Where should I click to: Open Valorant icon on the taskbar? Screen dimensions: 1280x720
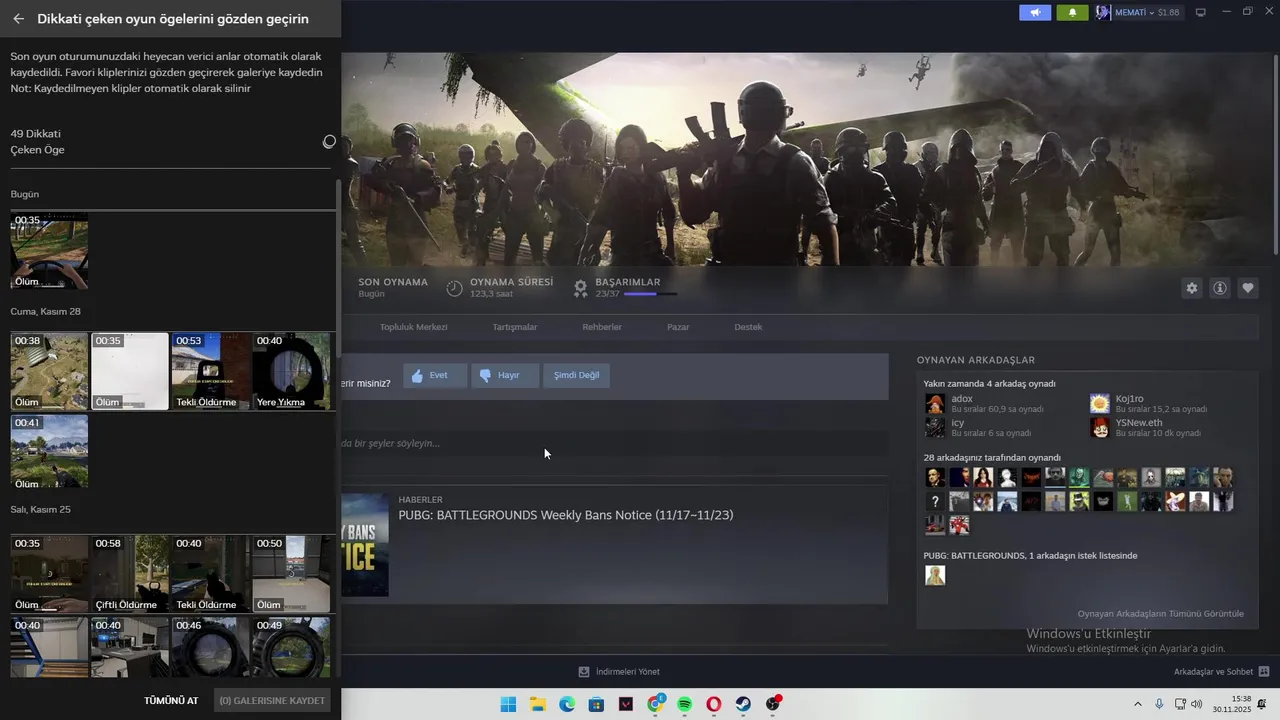coord(626,704)
